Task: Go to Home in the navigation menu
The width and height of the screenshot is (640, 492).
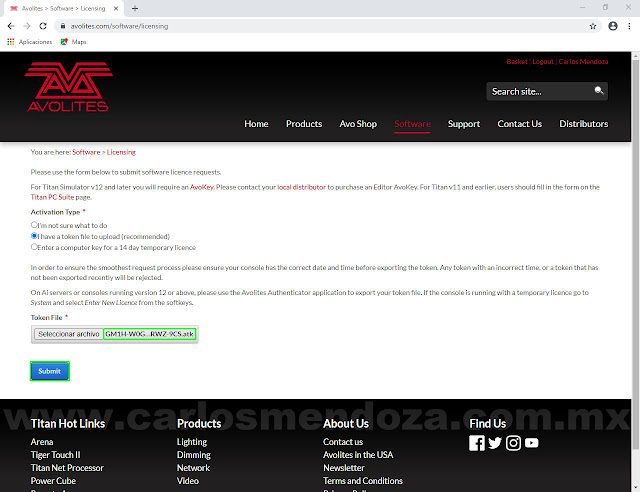Action: (256, 124)
